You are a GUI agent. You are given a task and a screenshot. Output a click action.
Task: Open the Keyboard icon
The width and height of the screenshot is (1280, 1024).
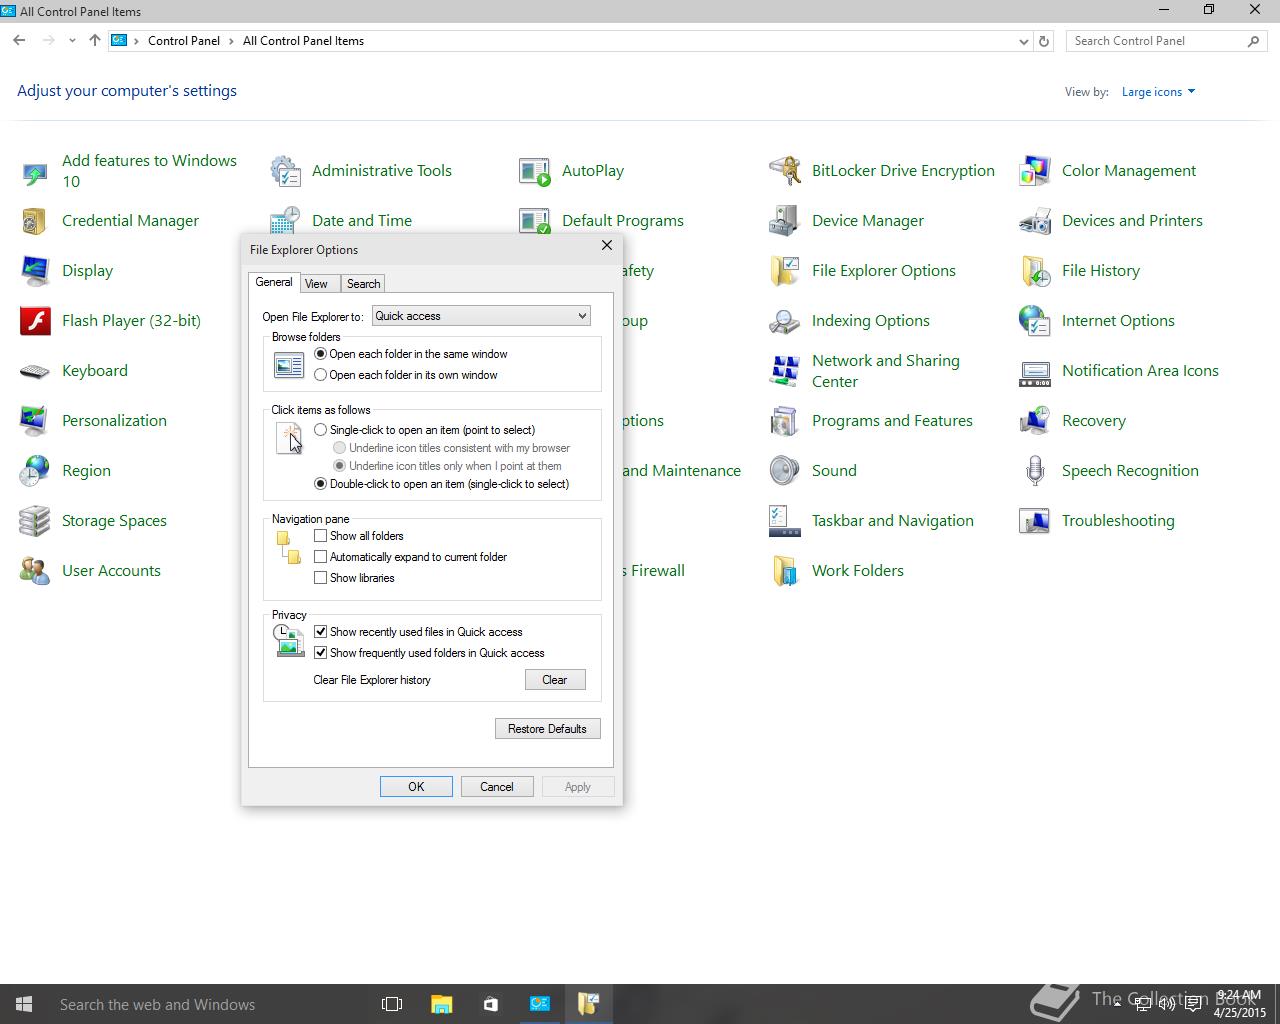click(x=35, y=371)
